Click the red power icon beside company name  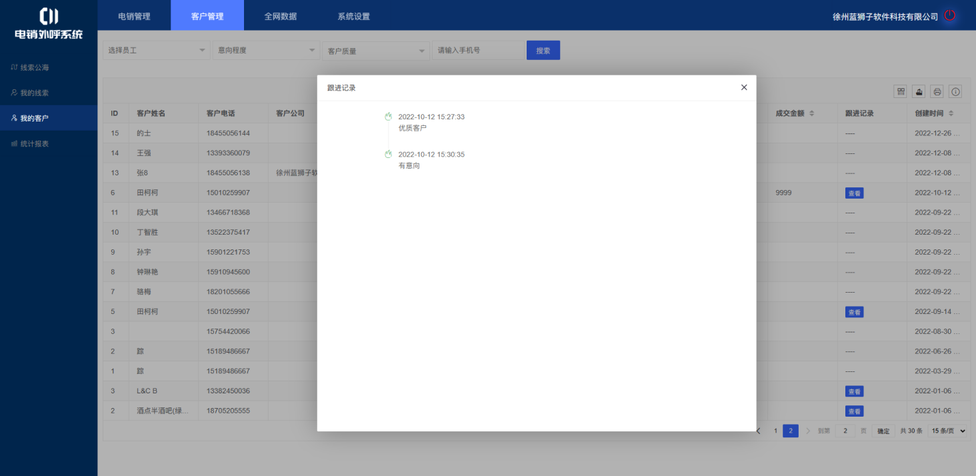(x=950, y=16)
